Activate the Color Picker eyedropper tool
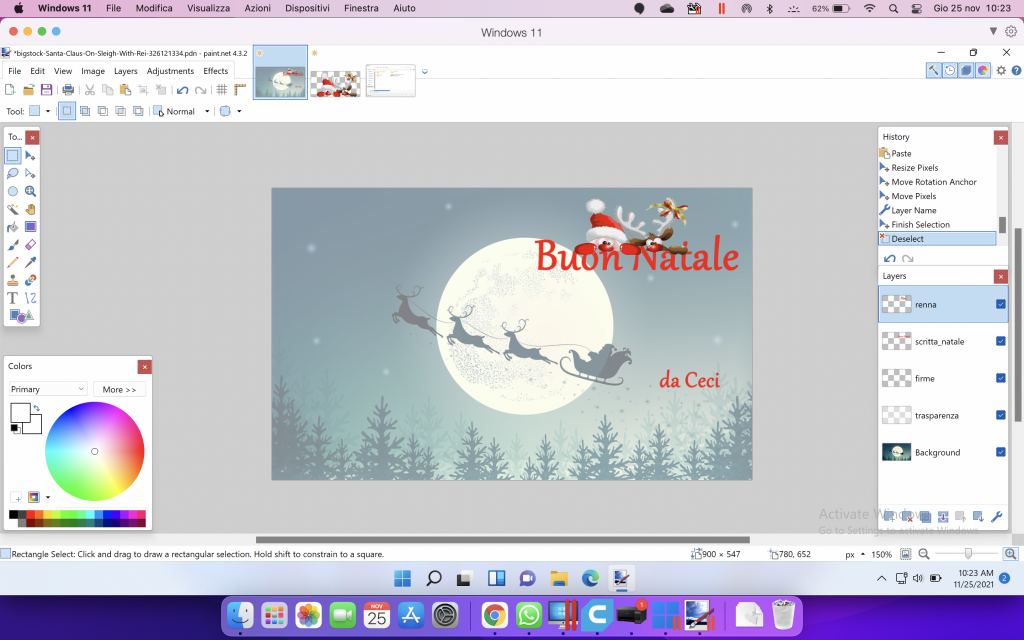Image resolution: width=1024 pixels, height=640 pixels. point(31,262)
